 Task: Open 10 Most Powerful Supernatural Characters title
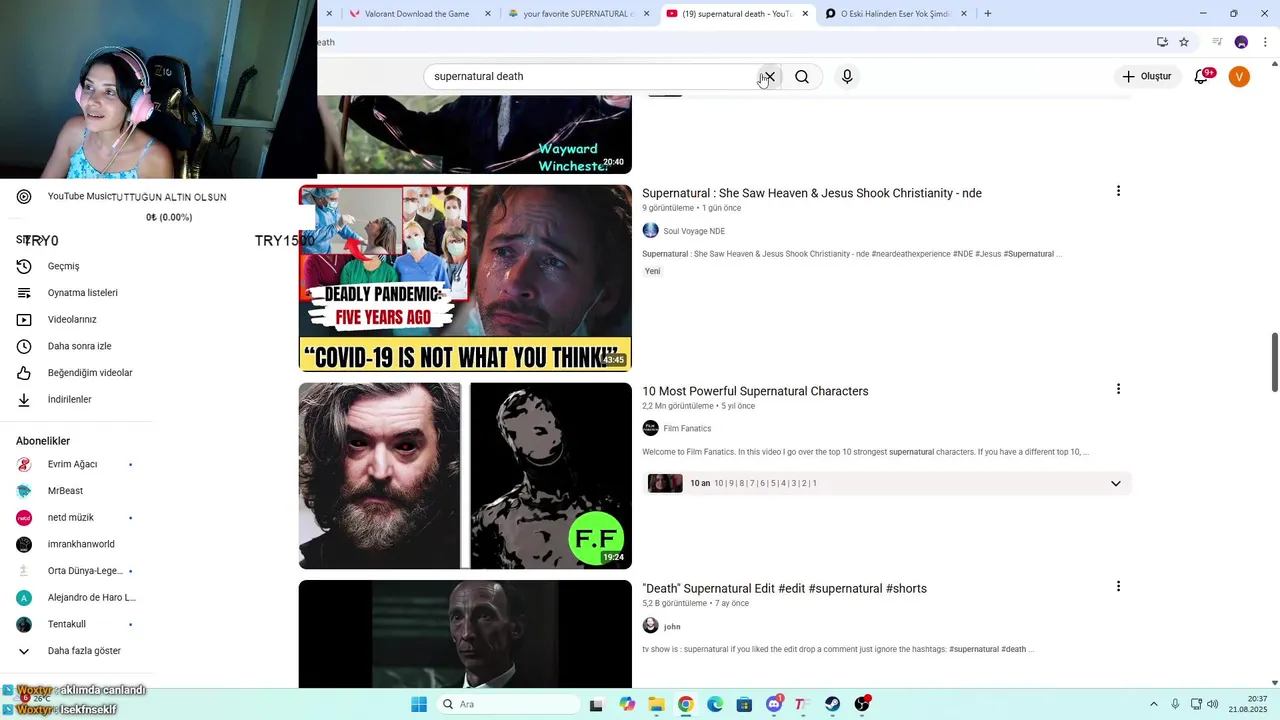pos(755,391)
